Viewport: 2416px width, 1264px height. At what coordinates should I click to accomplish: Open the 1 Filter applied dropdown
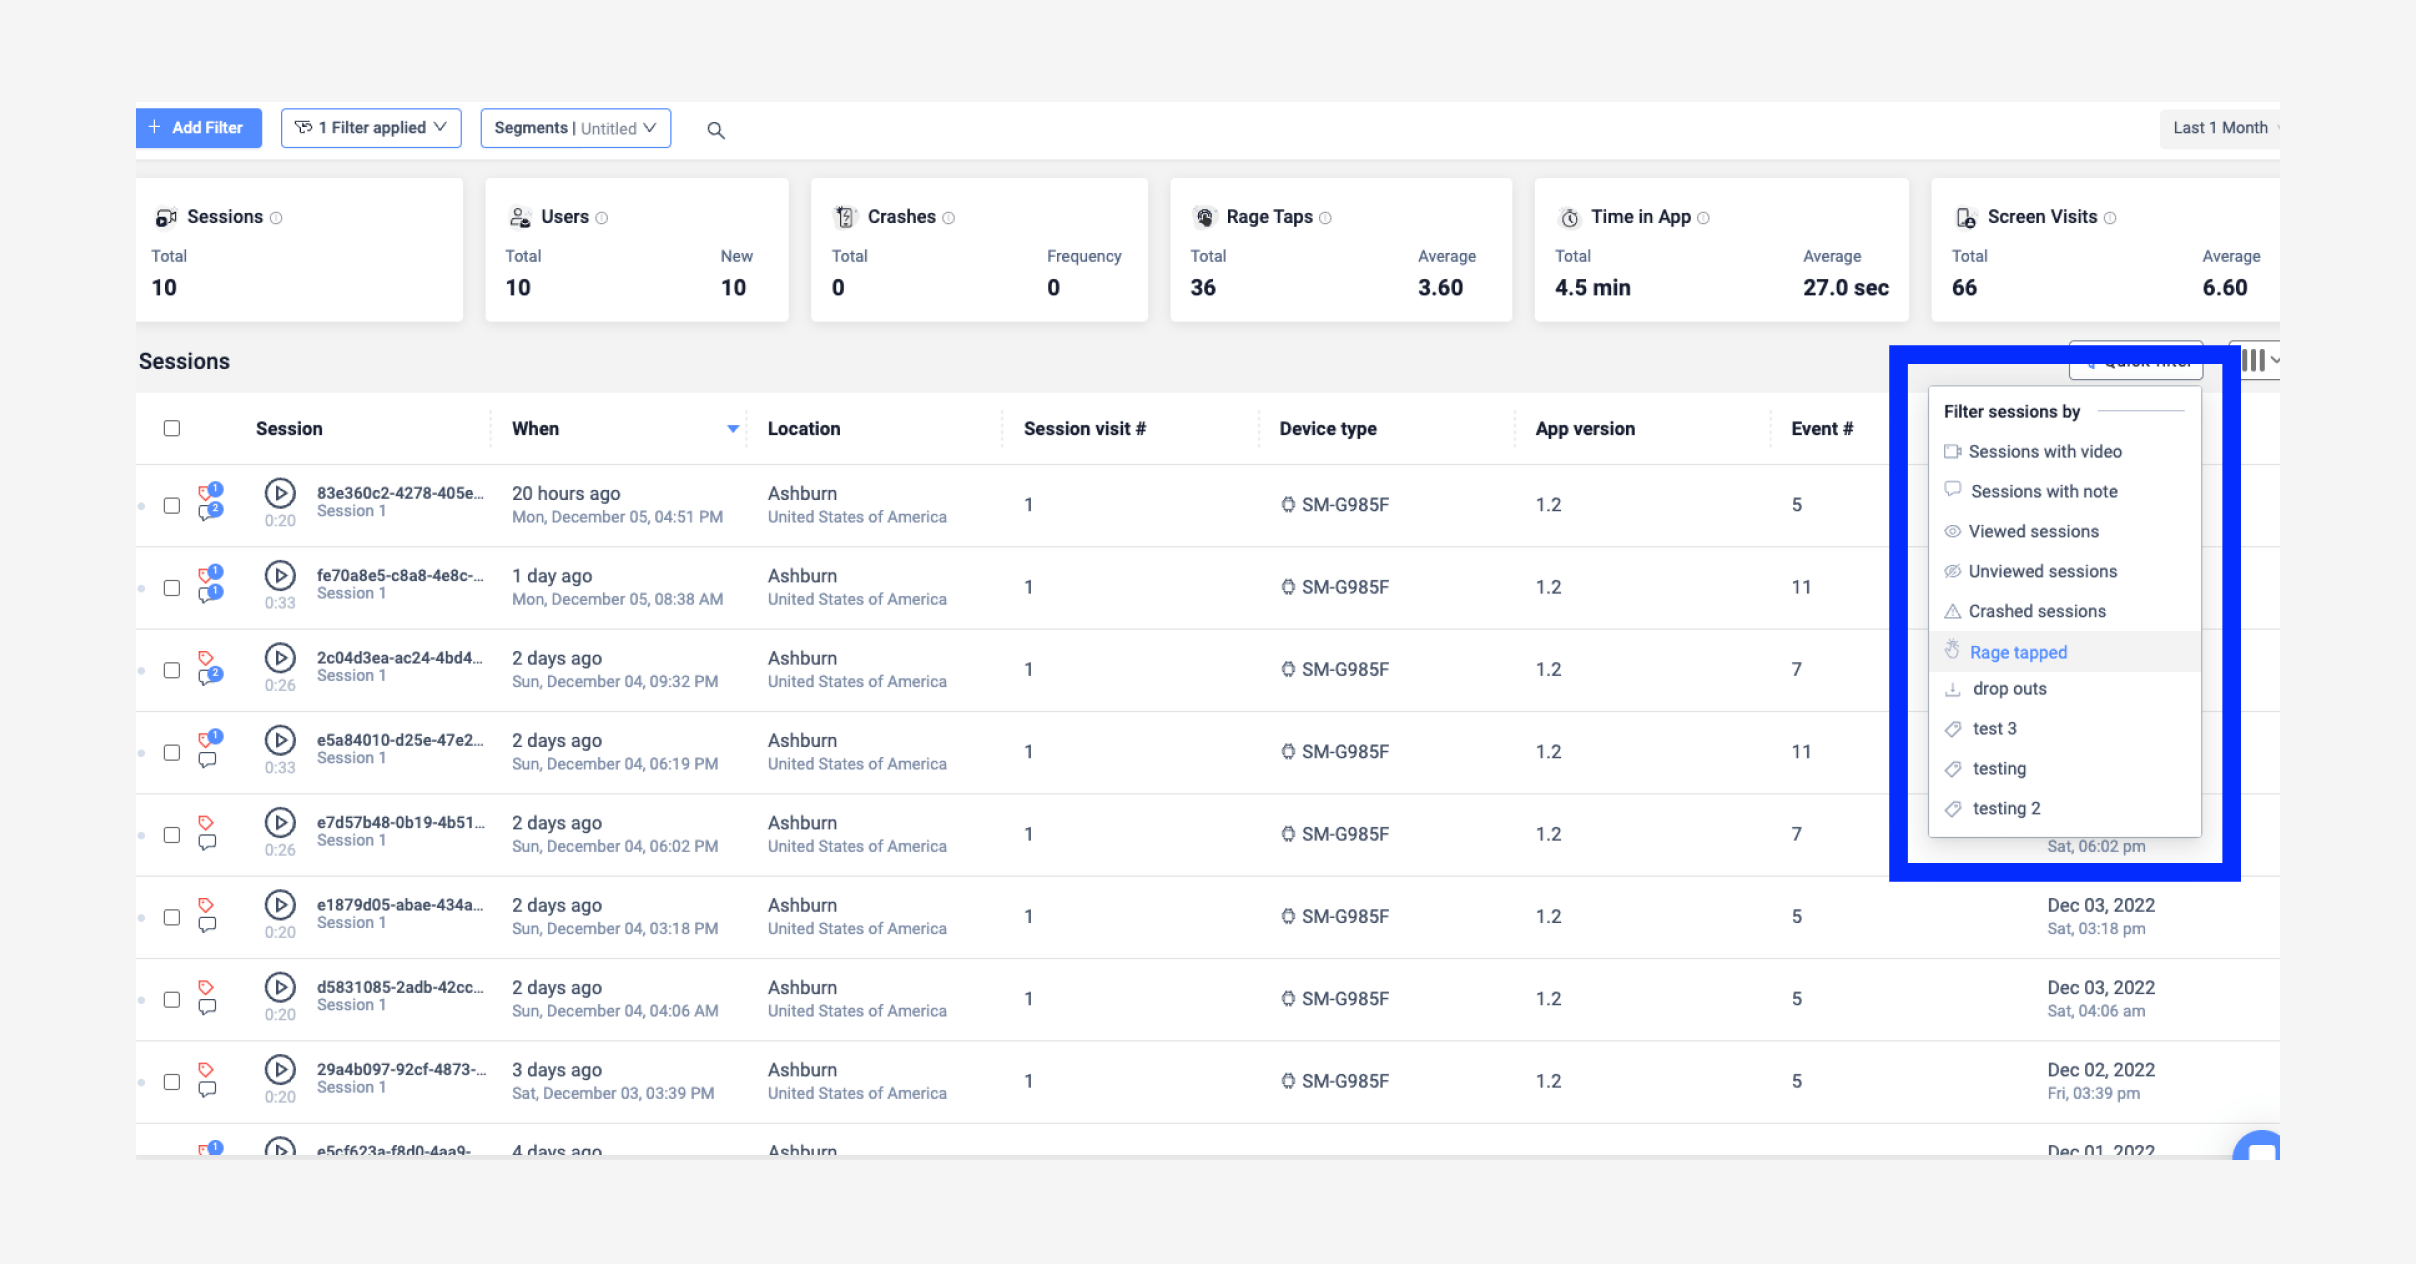(x=370, y=127)
